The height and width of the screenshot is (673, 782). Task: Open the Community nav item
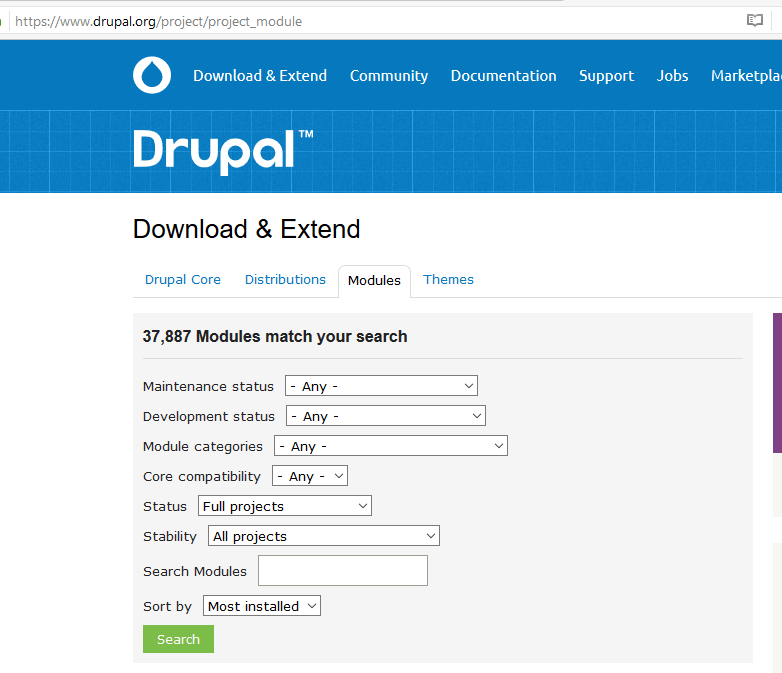pyautogui.click(x=389, y=76)
